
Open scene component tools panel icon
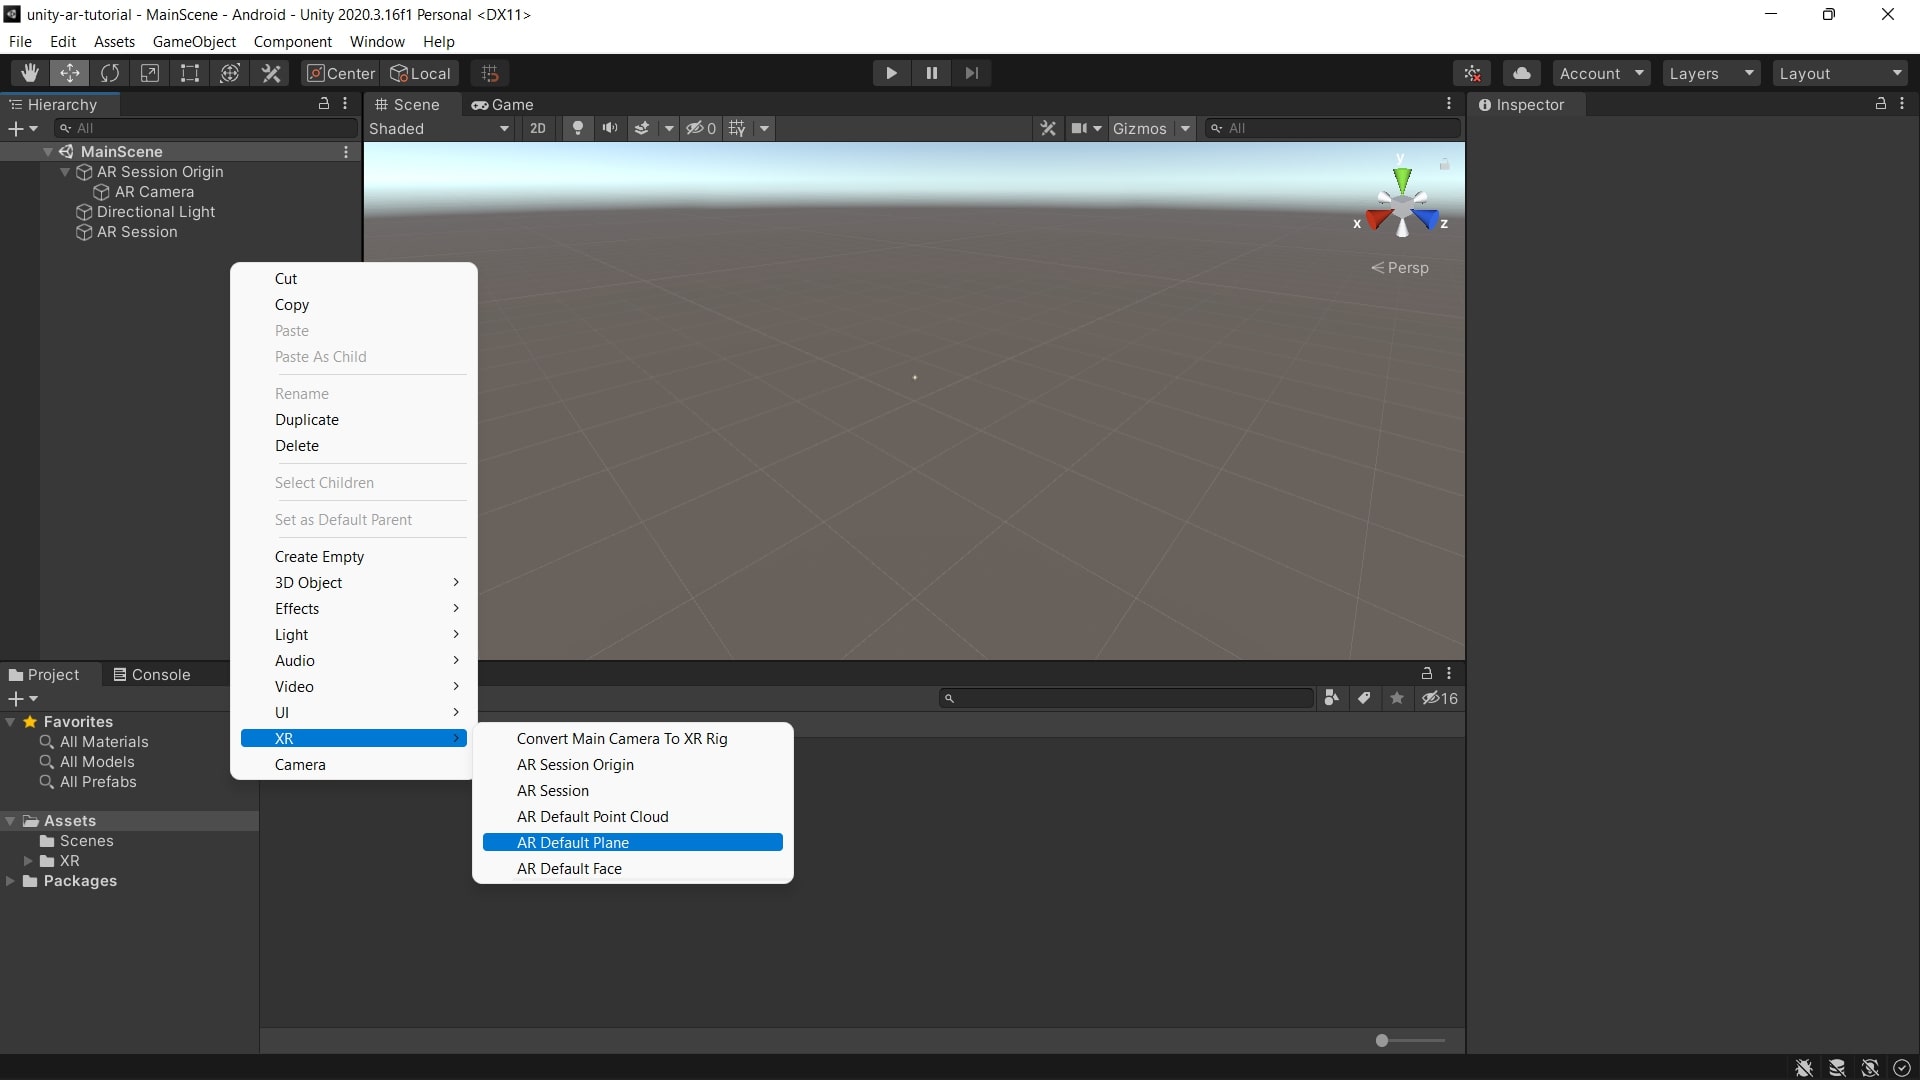point(1048,128)
